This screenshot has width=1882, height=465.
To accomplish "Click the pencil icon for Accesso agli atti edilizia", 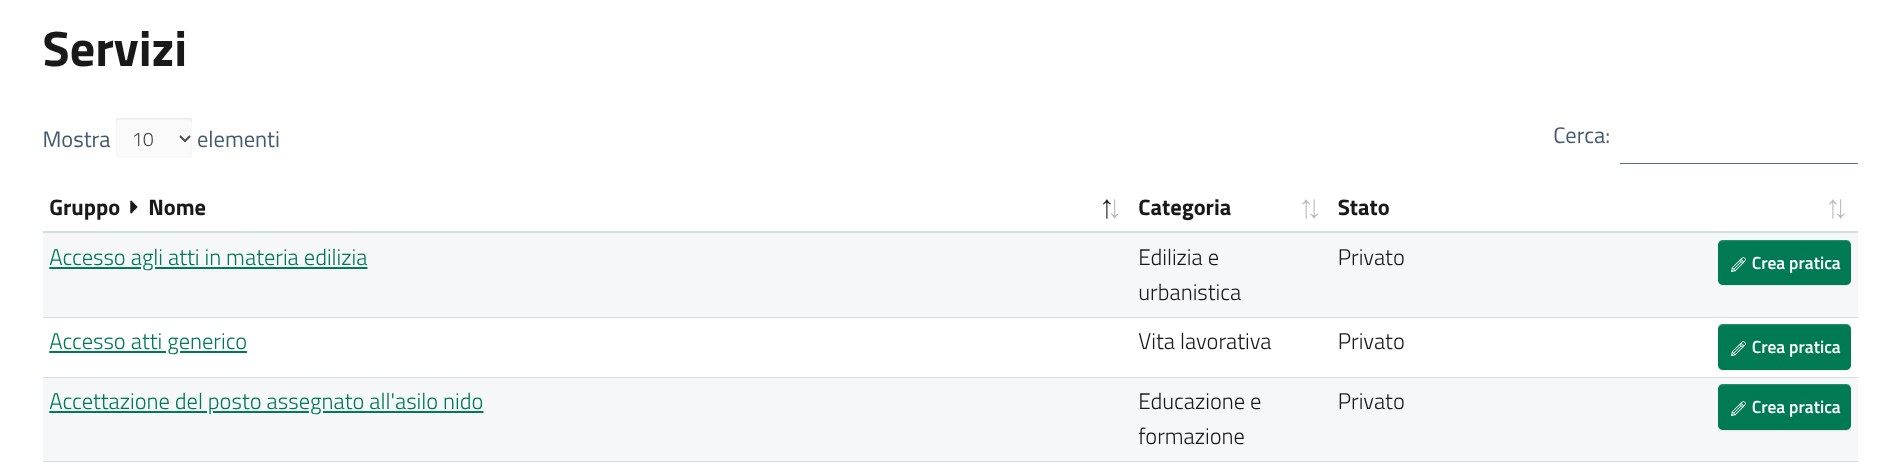I will (1739, 265).
